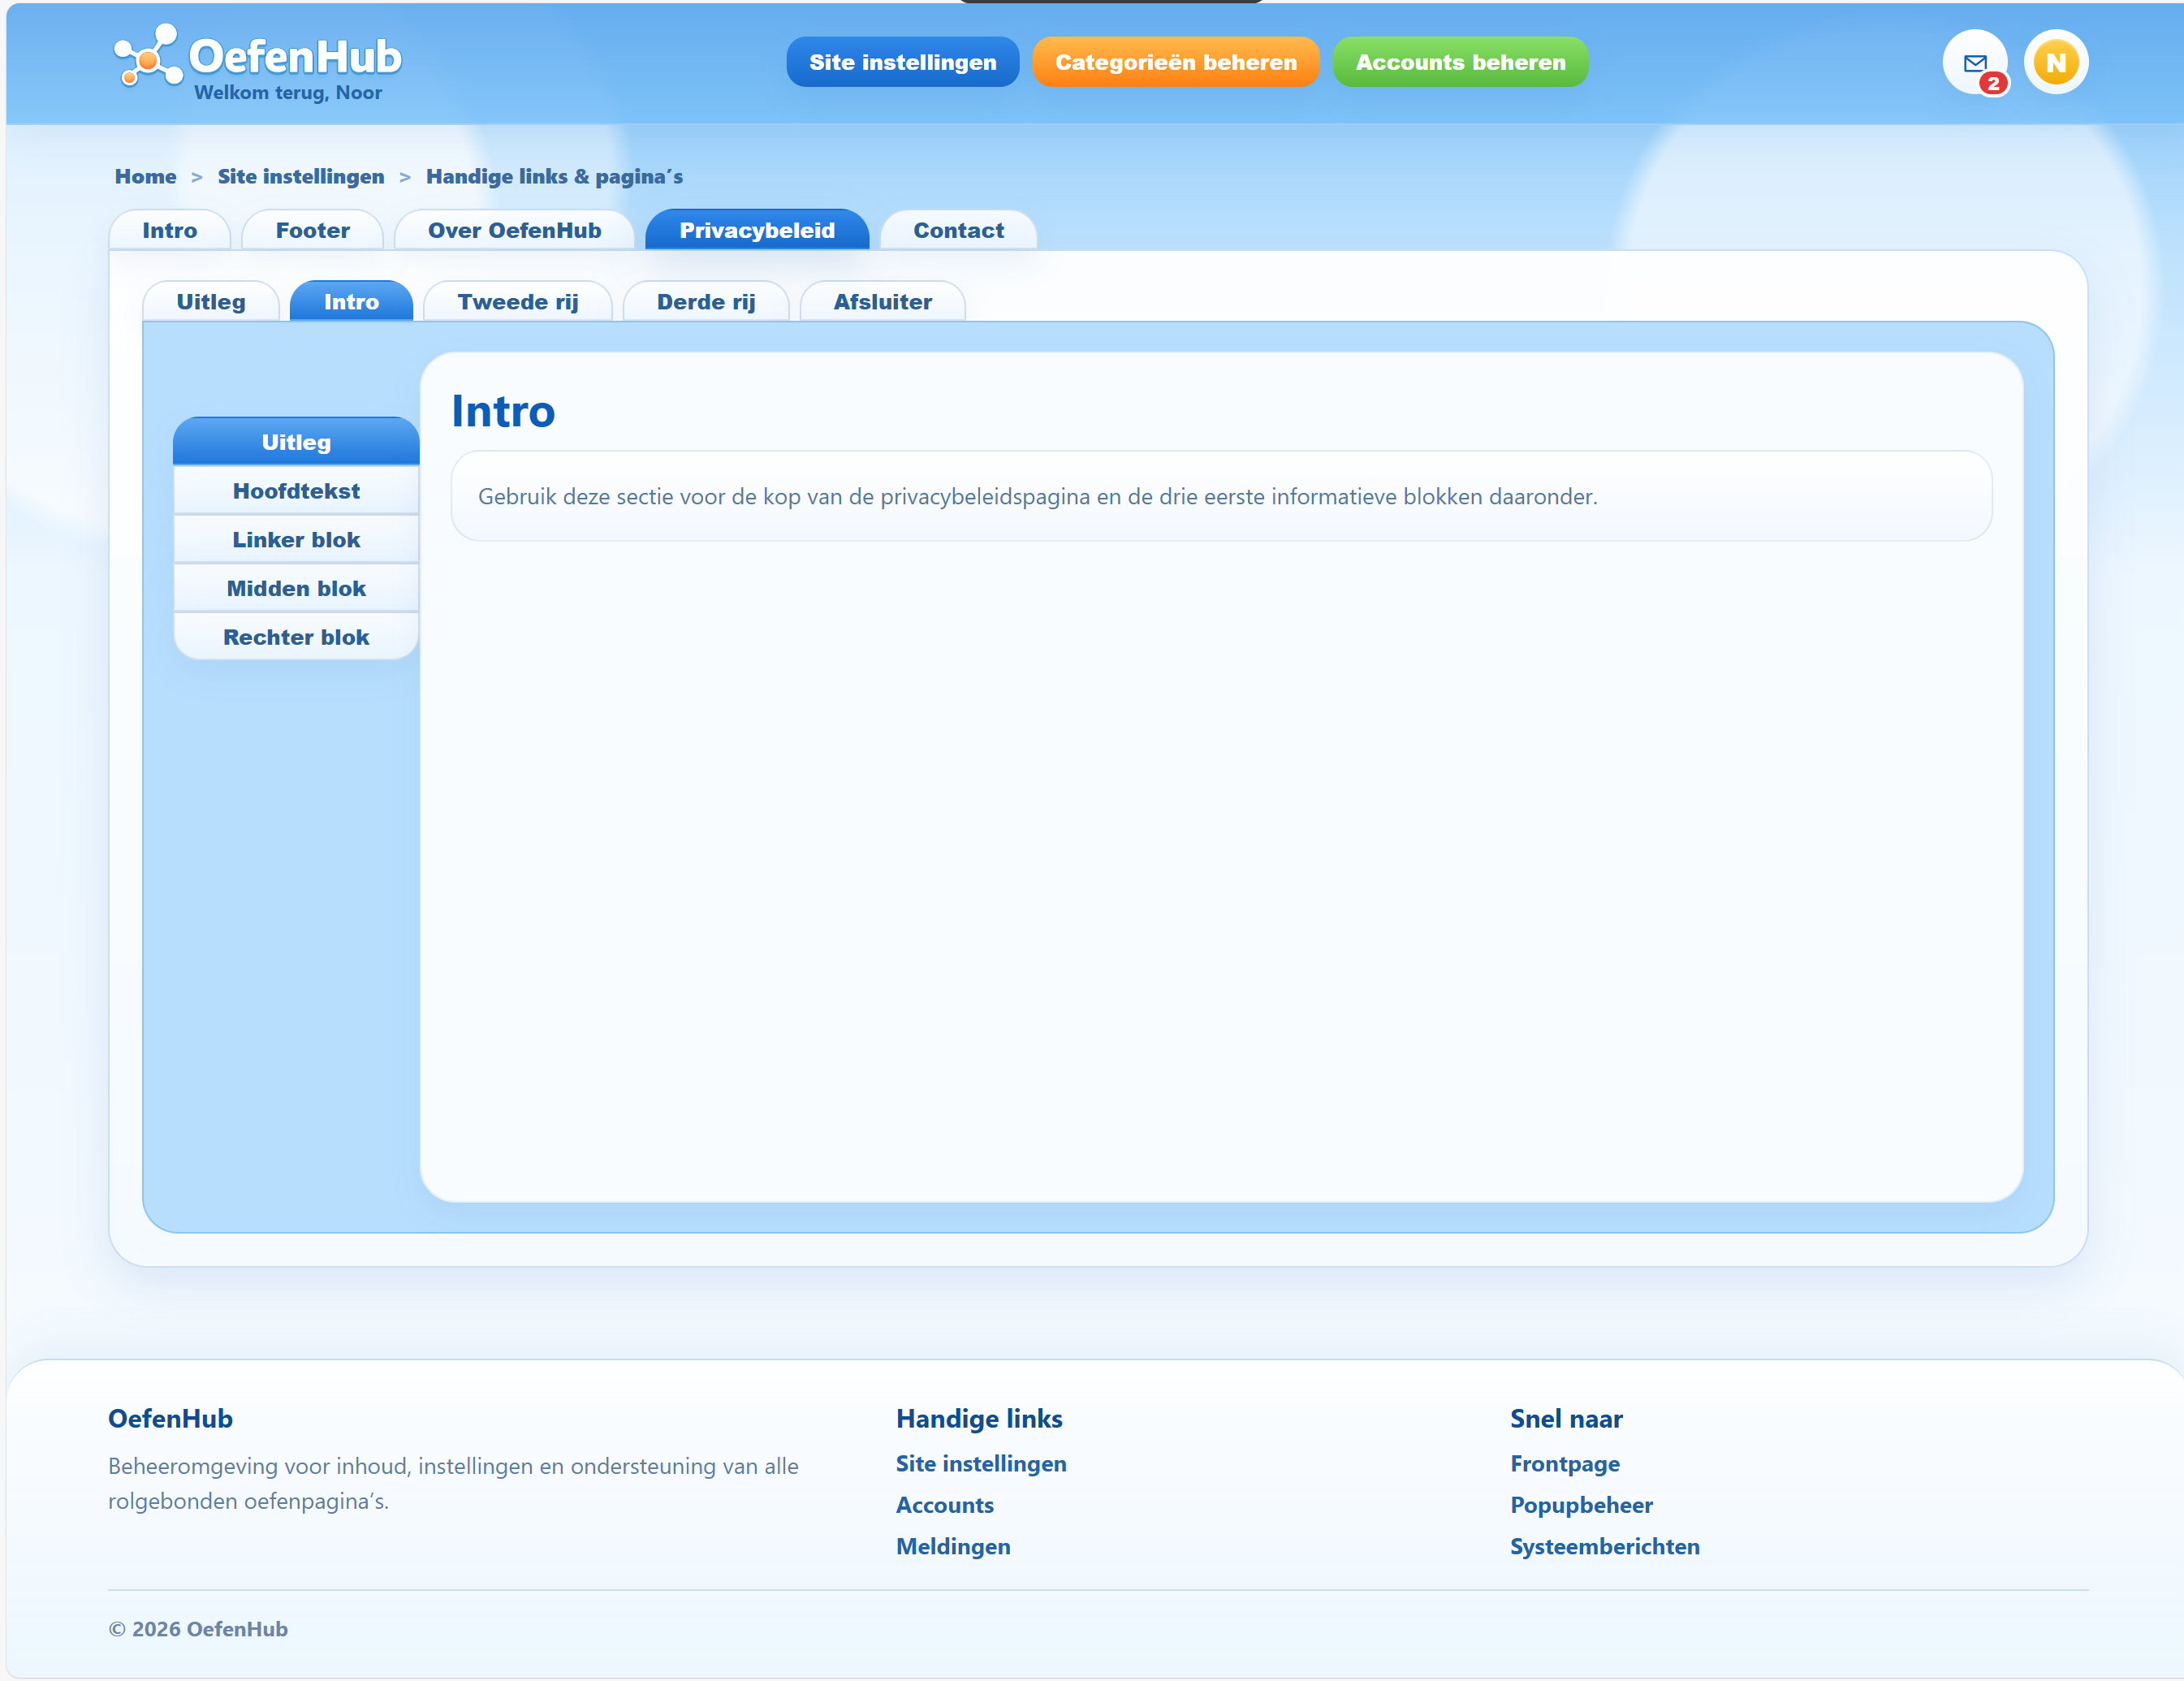Go to Home breadcrumb

(x=145, y=176)
